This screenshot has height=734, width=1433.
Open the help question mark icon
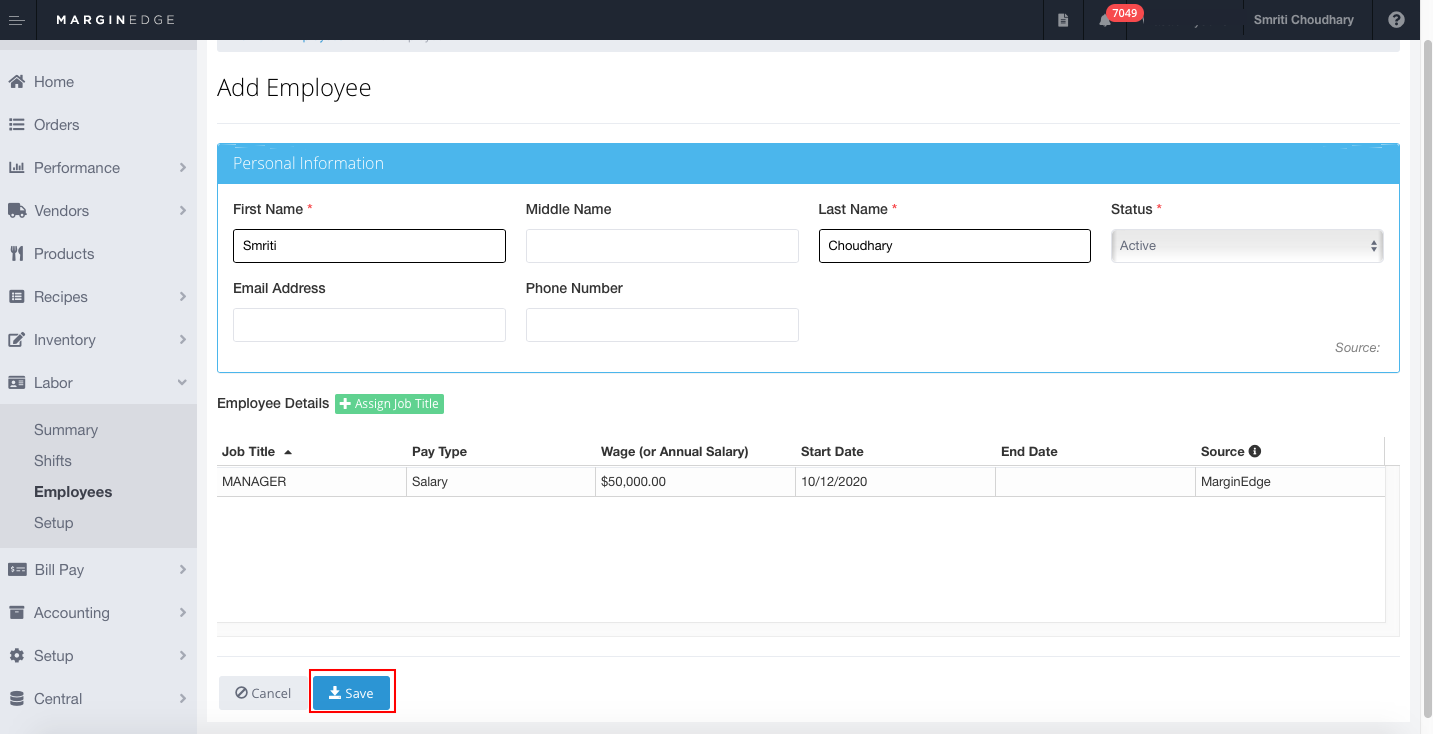pyautogui.click(x=1396, y=20)
